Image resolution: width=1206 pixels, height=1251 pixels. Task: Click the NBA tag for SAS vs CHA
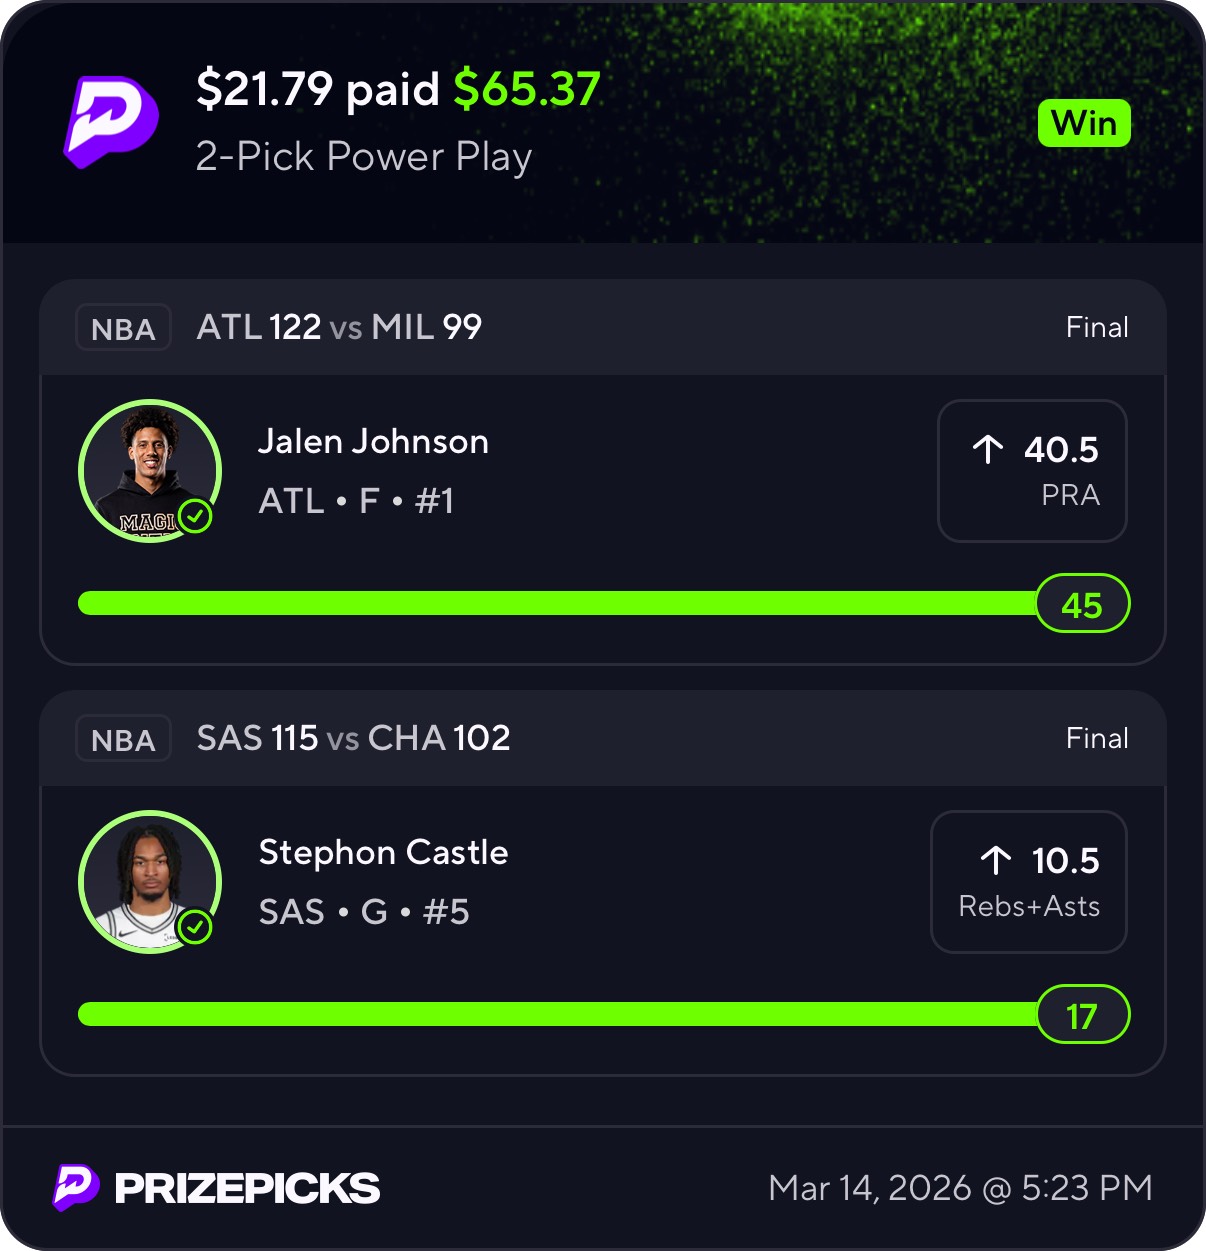tap(123, 739)
